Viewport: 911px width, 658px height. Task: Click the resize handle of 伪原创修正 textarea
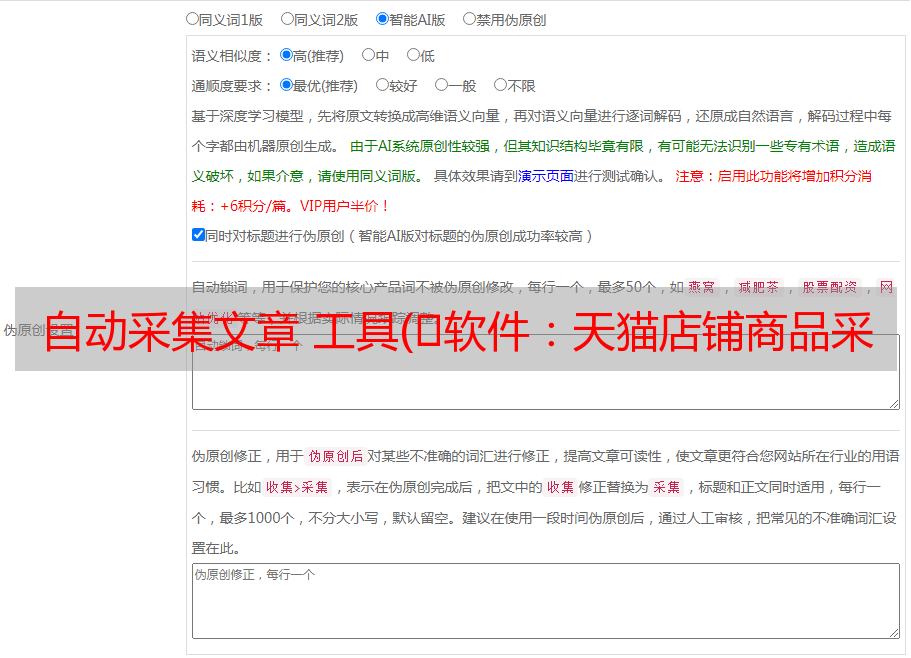(x=893, y=632)
